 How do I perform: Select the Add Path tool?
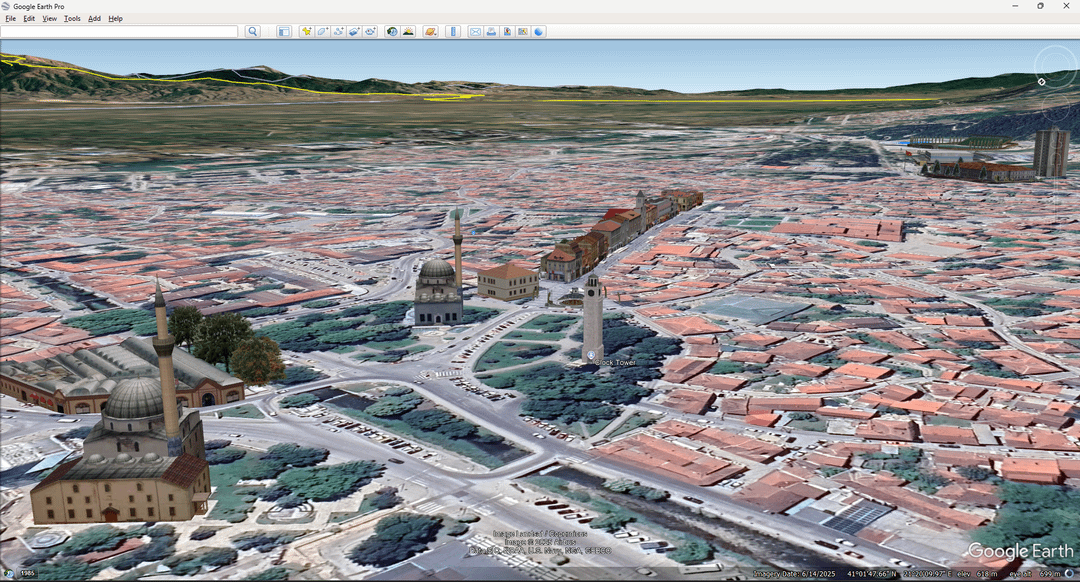339,32
